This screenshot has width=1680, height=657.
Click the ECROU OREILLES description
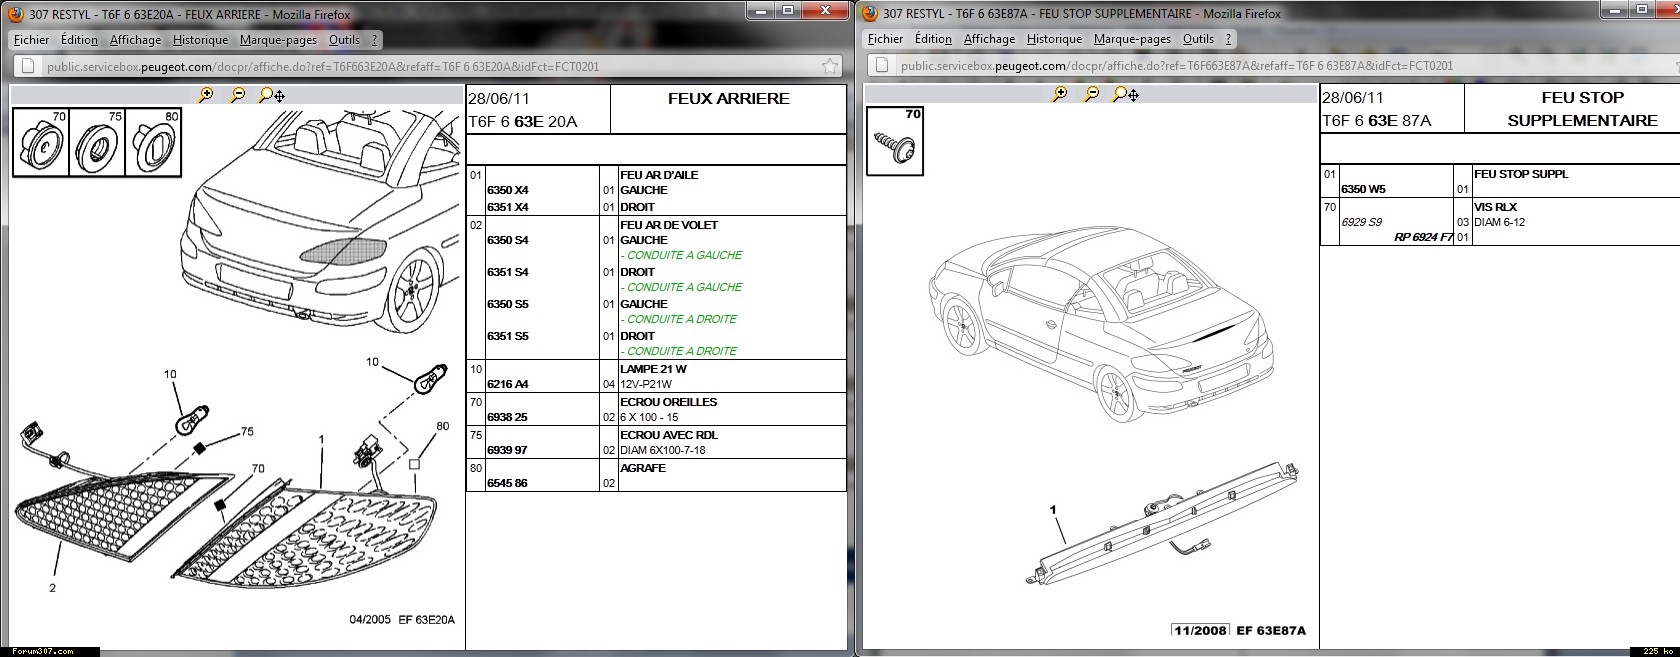668,402
